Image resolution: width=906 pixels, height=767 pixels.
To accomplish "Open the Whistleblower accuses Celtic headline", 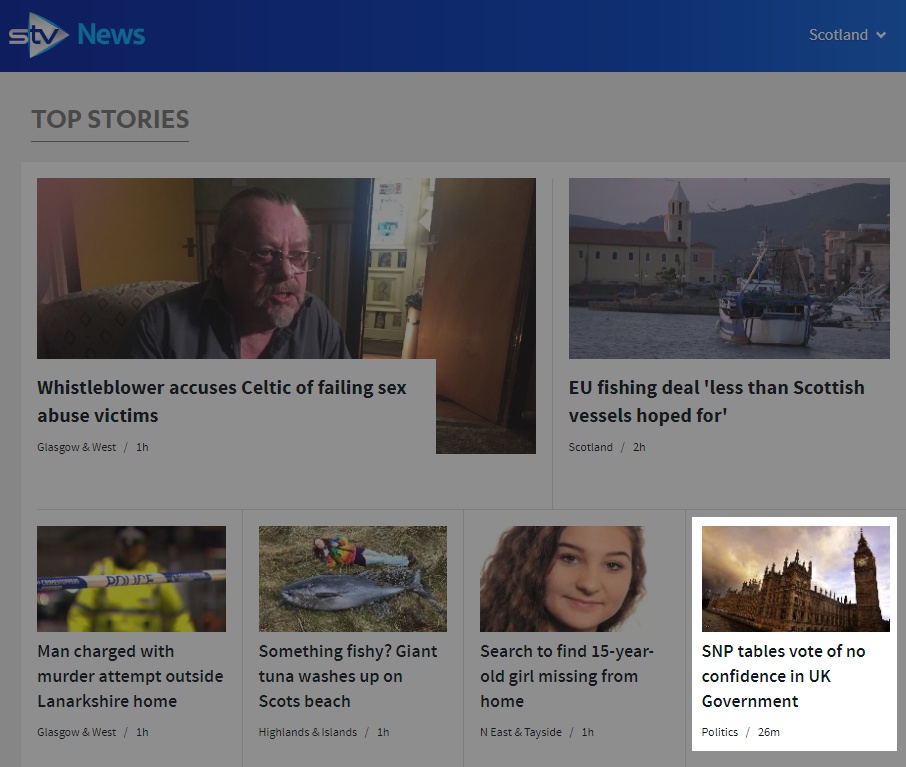I will (222, 401).
